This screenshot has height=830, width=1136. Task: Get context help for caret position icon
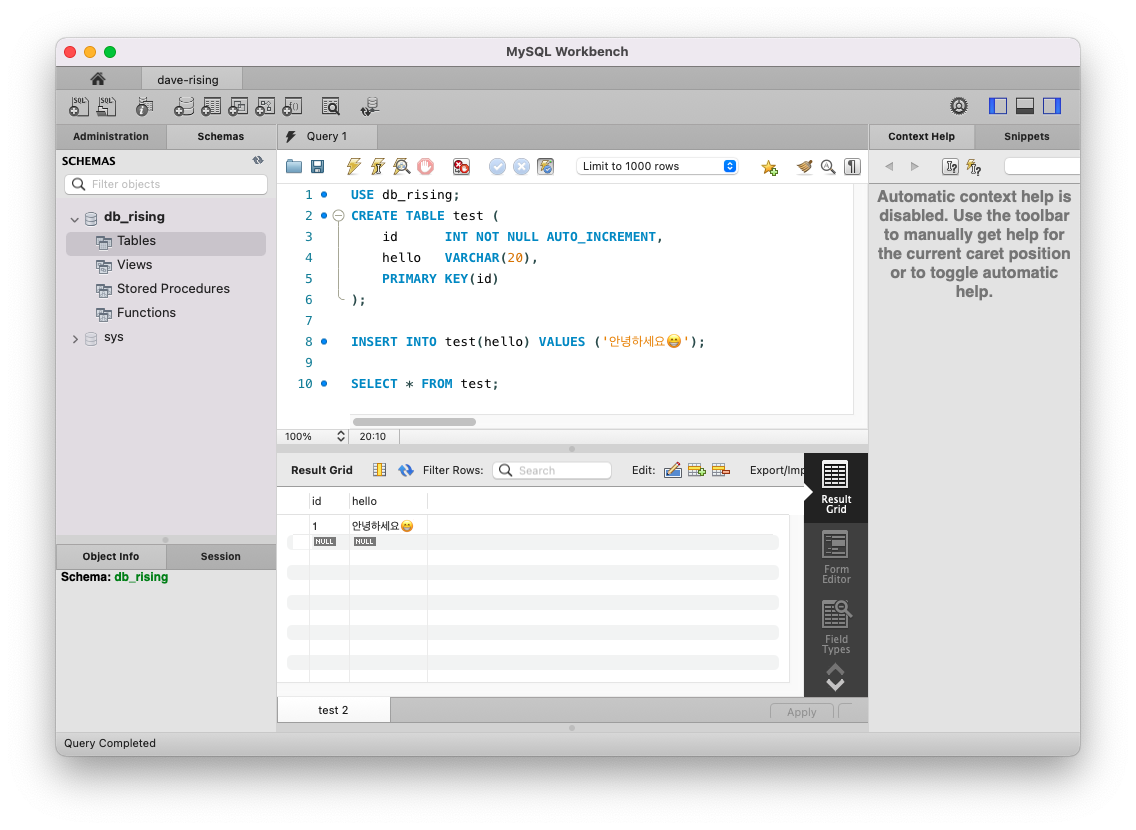951,167
